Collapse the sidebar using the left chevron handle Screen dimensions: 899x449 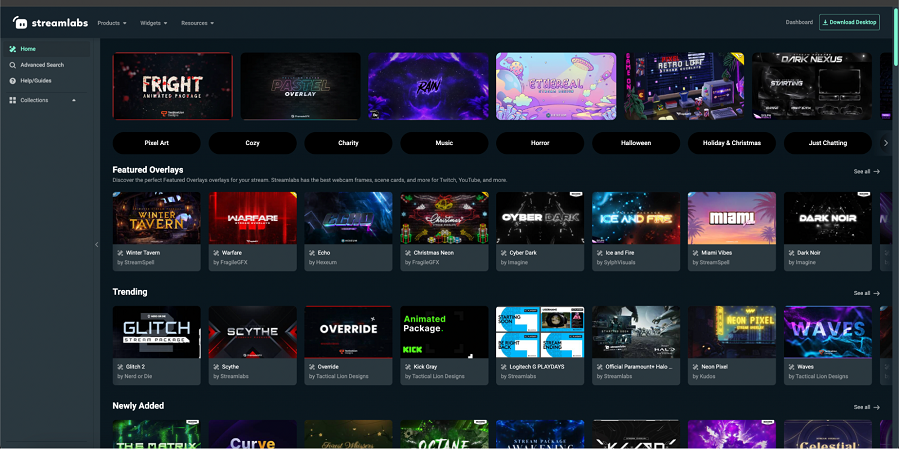point(97,244)
